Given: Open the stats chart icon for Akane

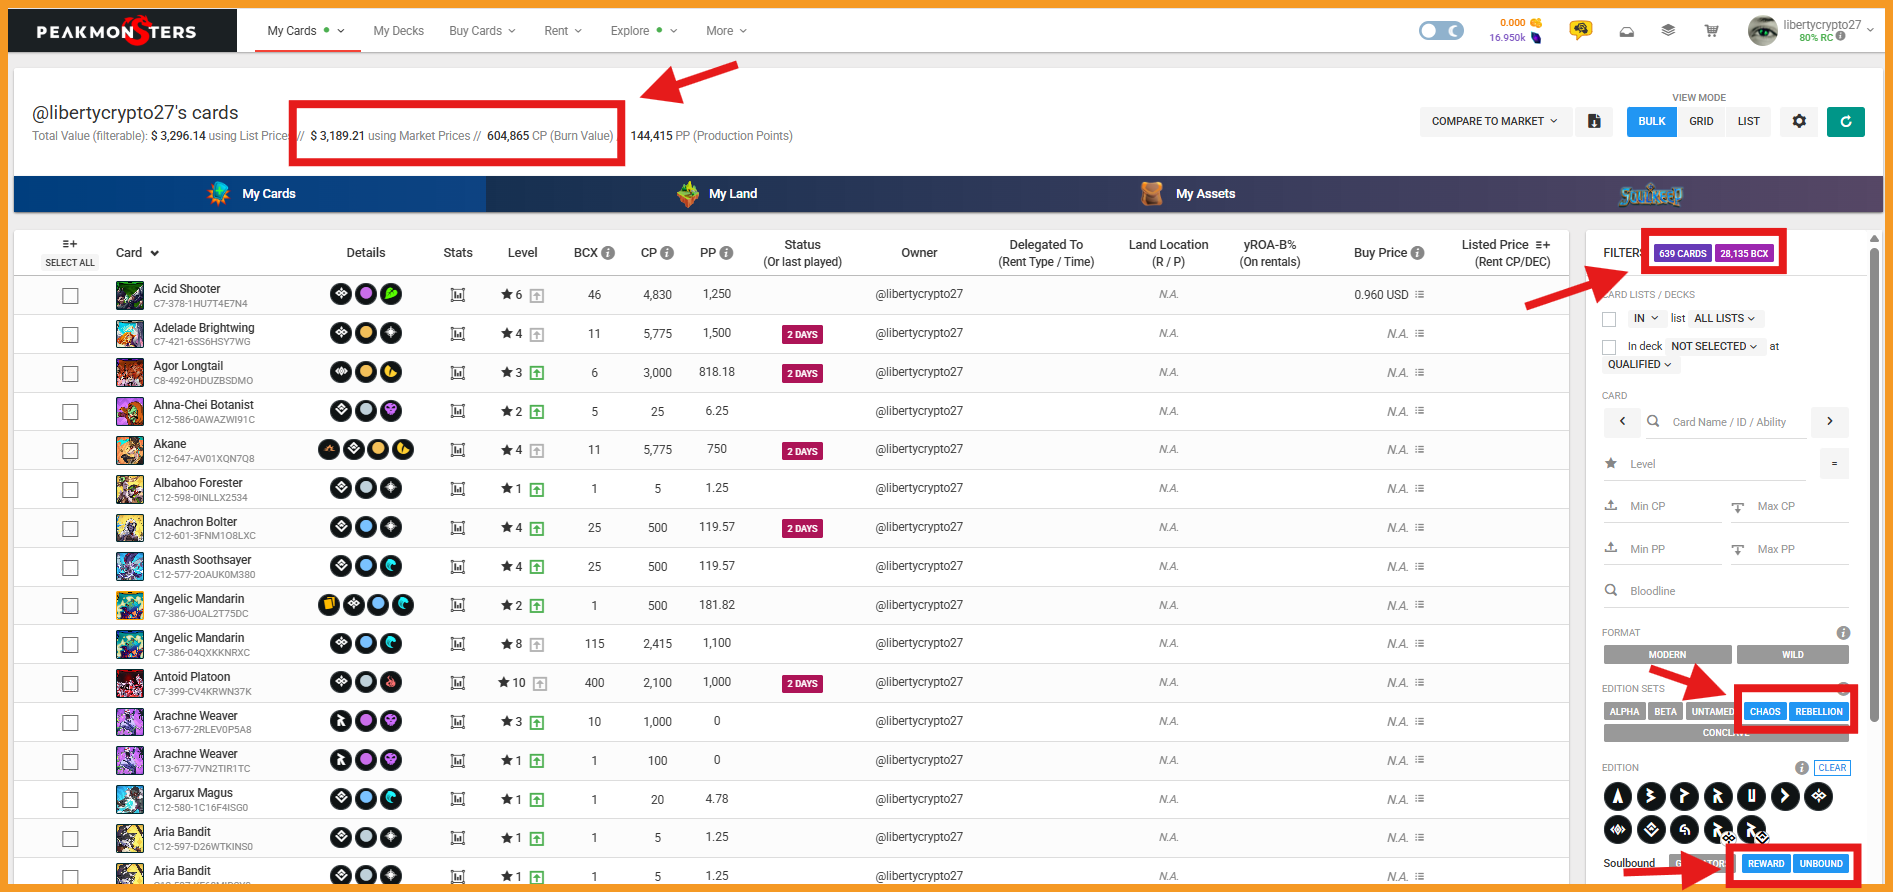Looking at the screenshot, I should coord(458,450).
